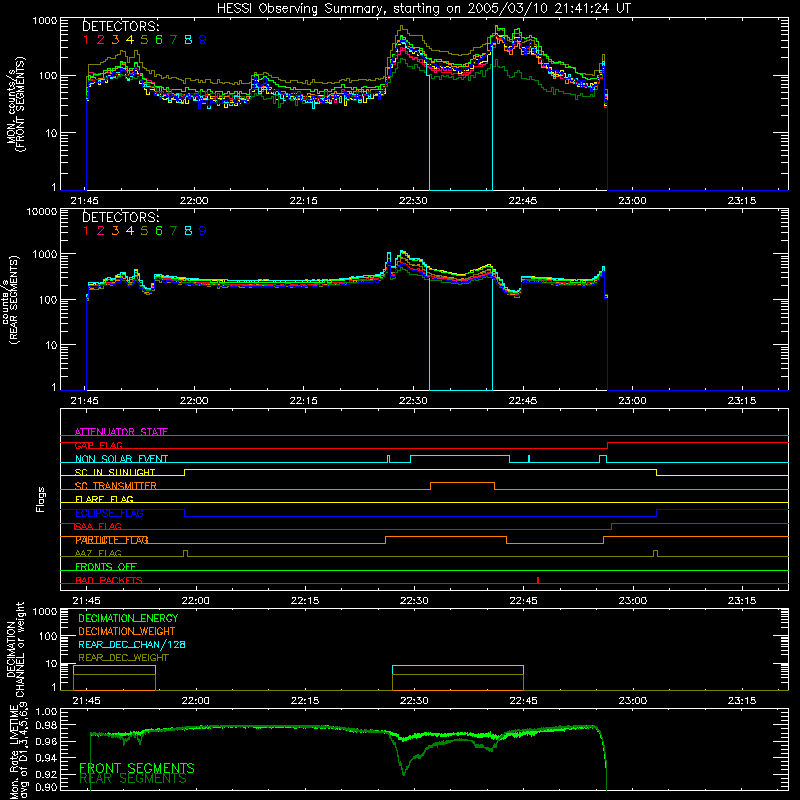The image size is (800, 800).
Task: Click the ECLIPSE FLAG label
Action: click(109, 513)
